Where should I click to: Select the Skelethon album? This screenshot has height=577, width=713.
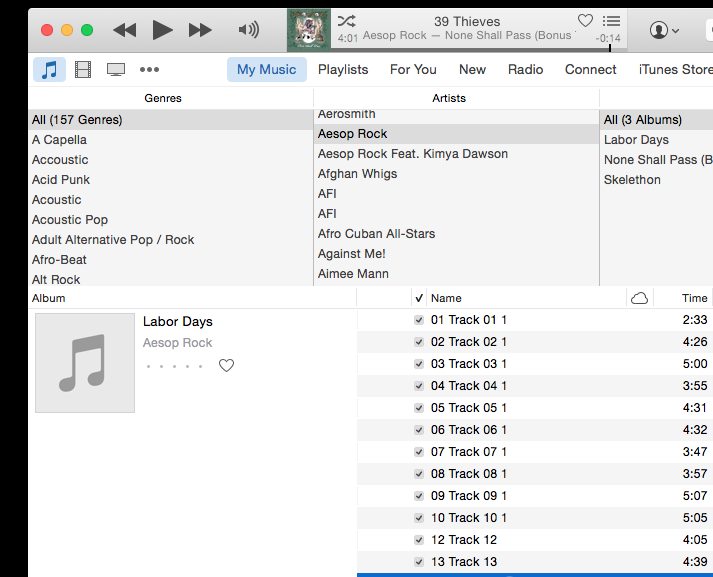point(657,180)
